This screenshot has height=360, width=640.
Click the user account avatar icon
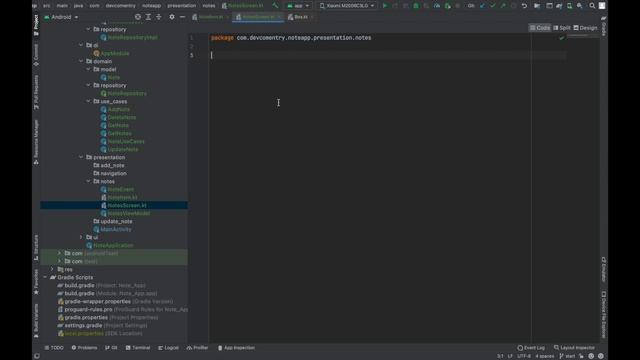pos(602,6)
